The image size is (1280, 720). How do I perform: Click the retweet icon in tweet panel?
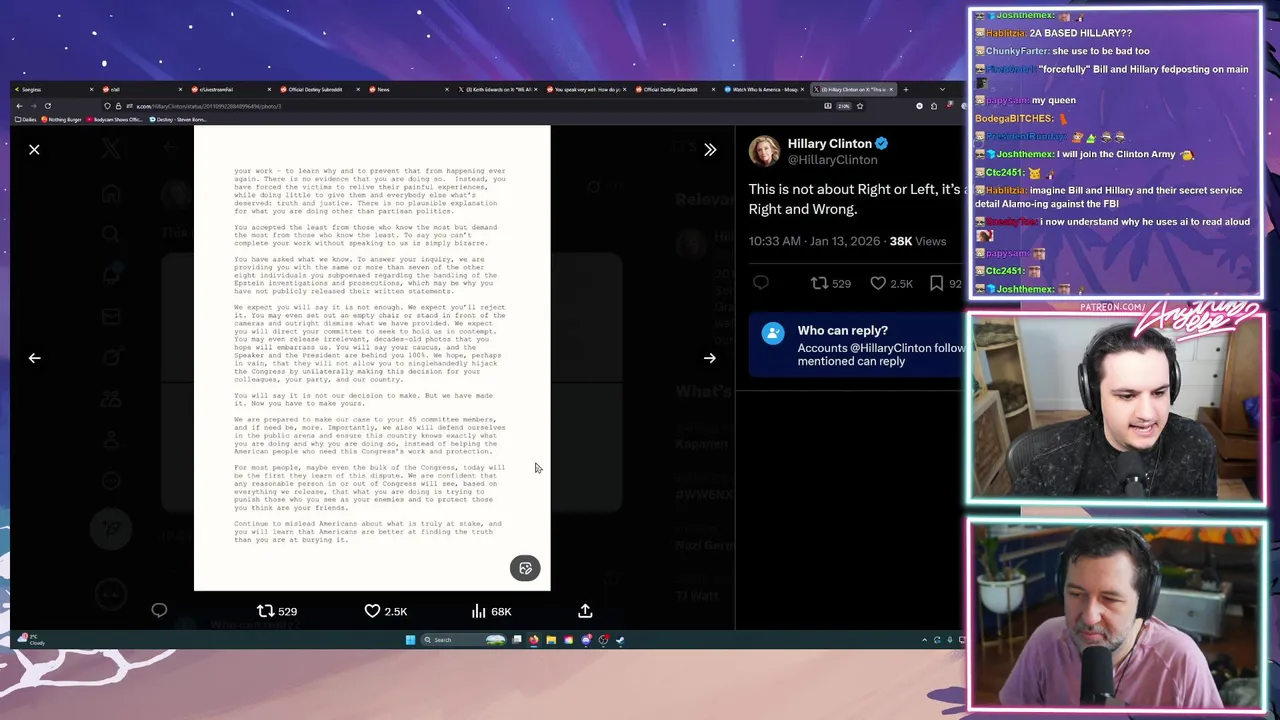coord(819,283)
